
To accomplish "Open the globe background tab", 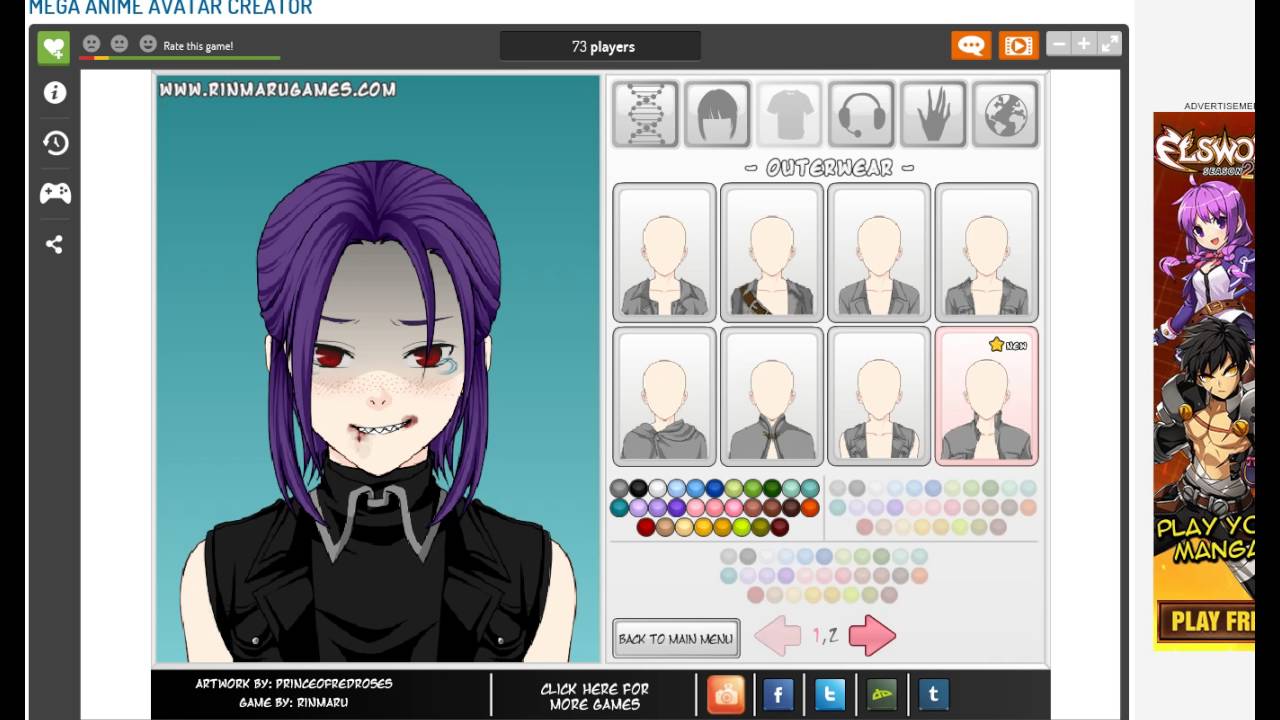I will [1005, 114].
